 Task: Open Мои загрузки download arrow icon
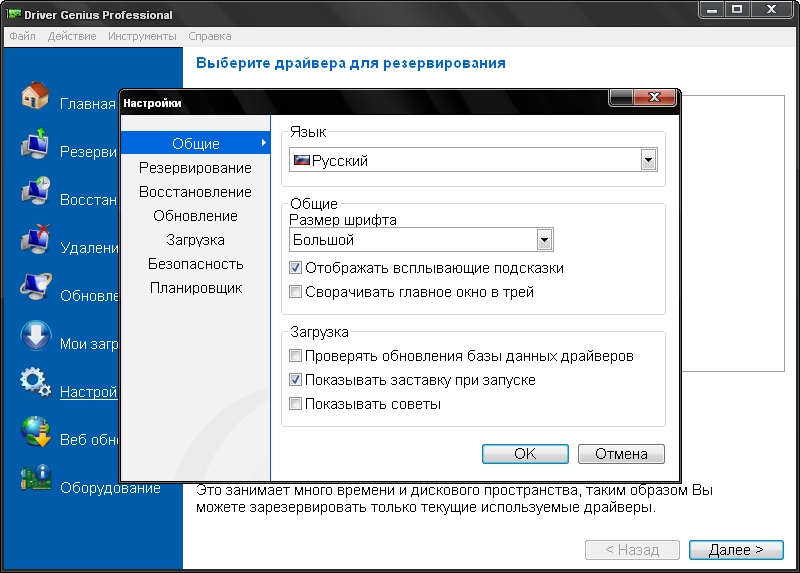point(35,335)
